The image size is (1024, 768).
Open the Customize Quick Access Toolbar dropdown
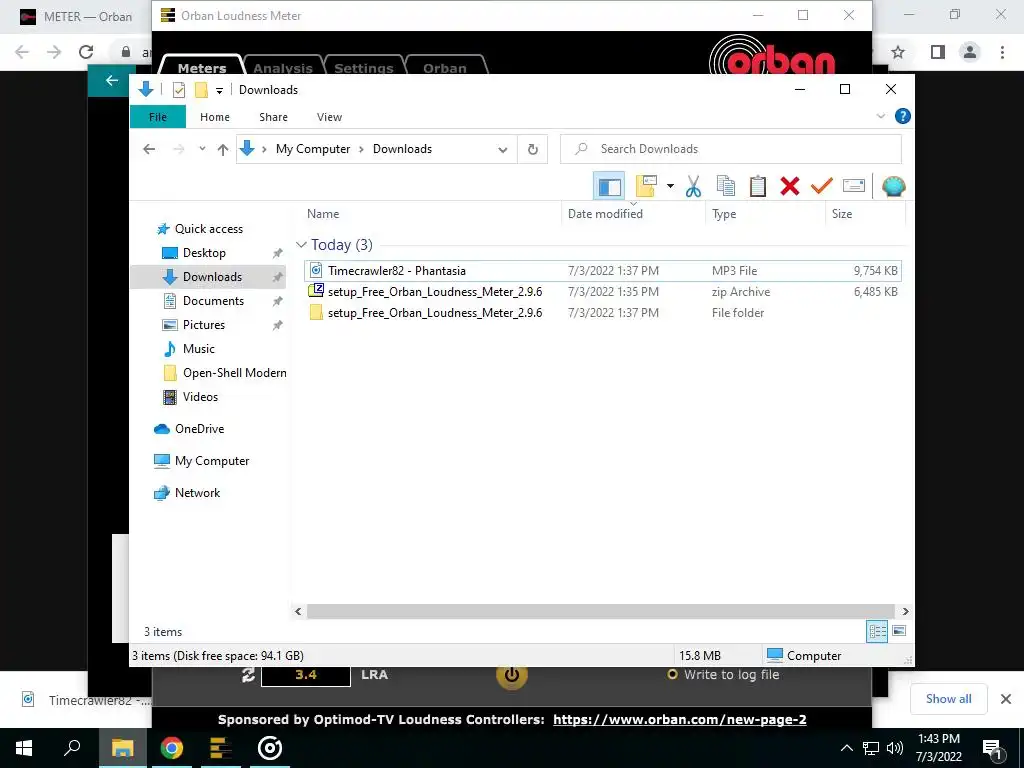click(x=219, y=91)
